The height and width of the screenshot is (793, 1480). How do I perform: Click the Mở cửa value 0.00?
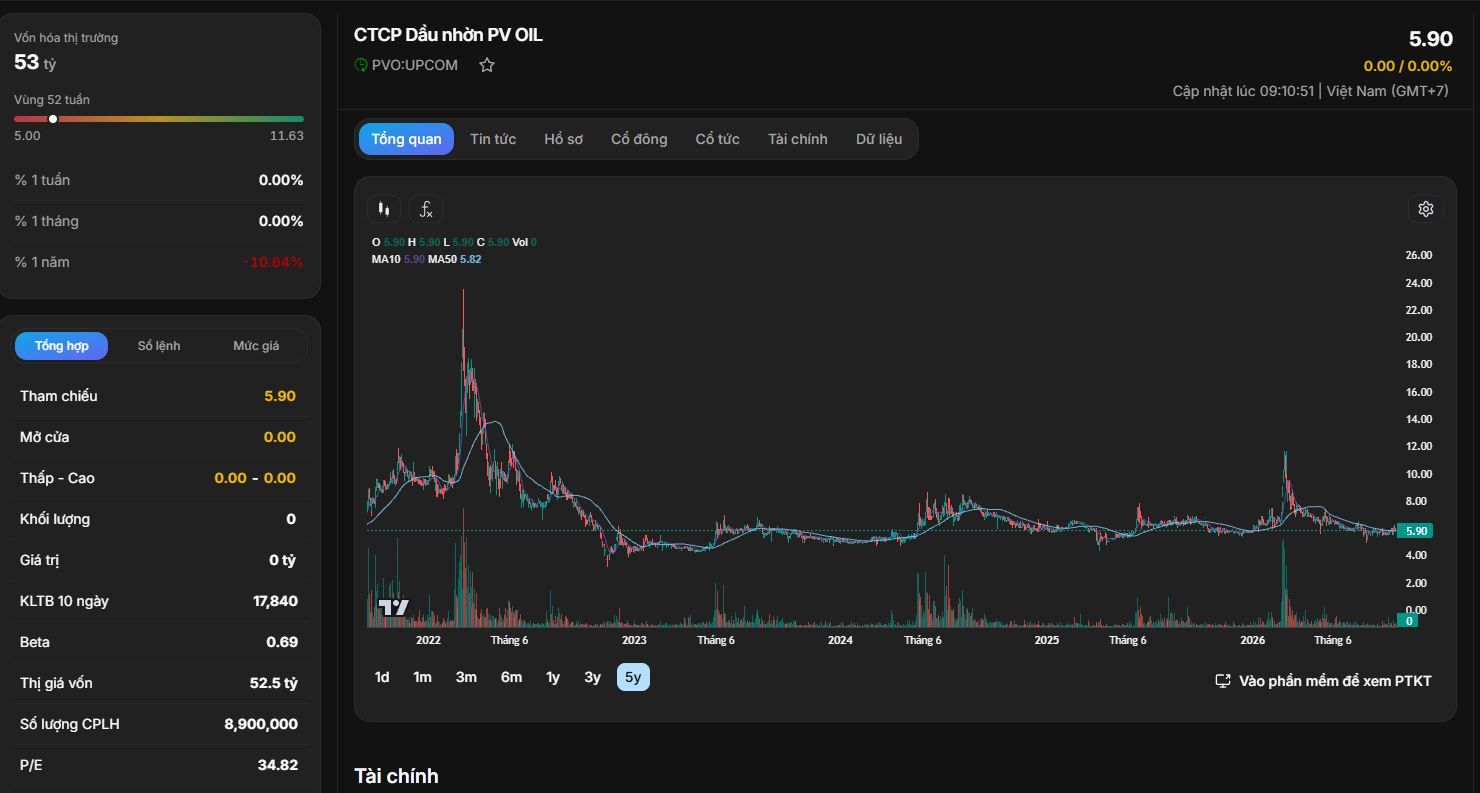point(280,437)
